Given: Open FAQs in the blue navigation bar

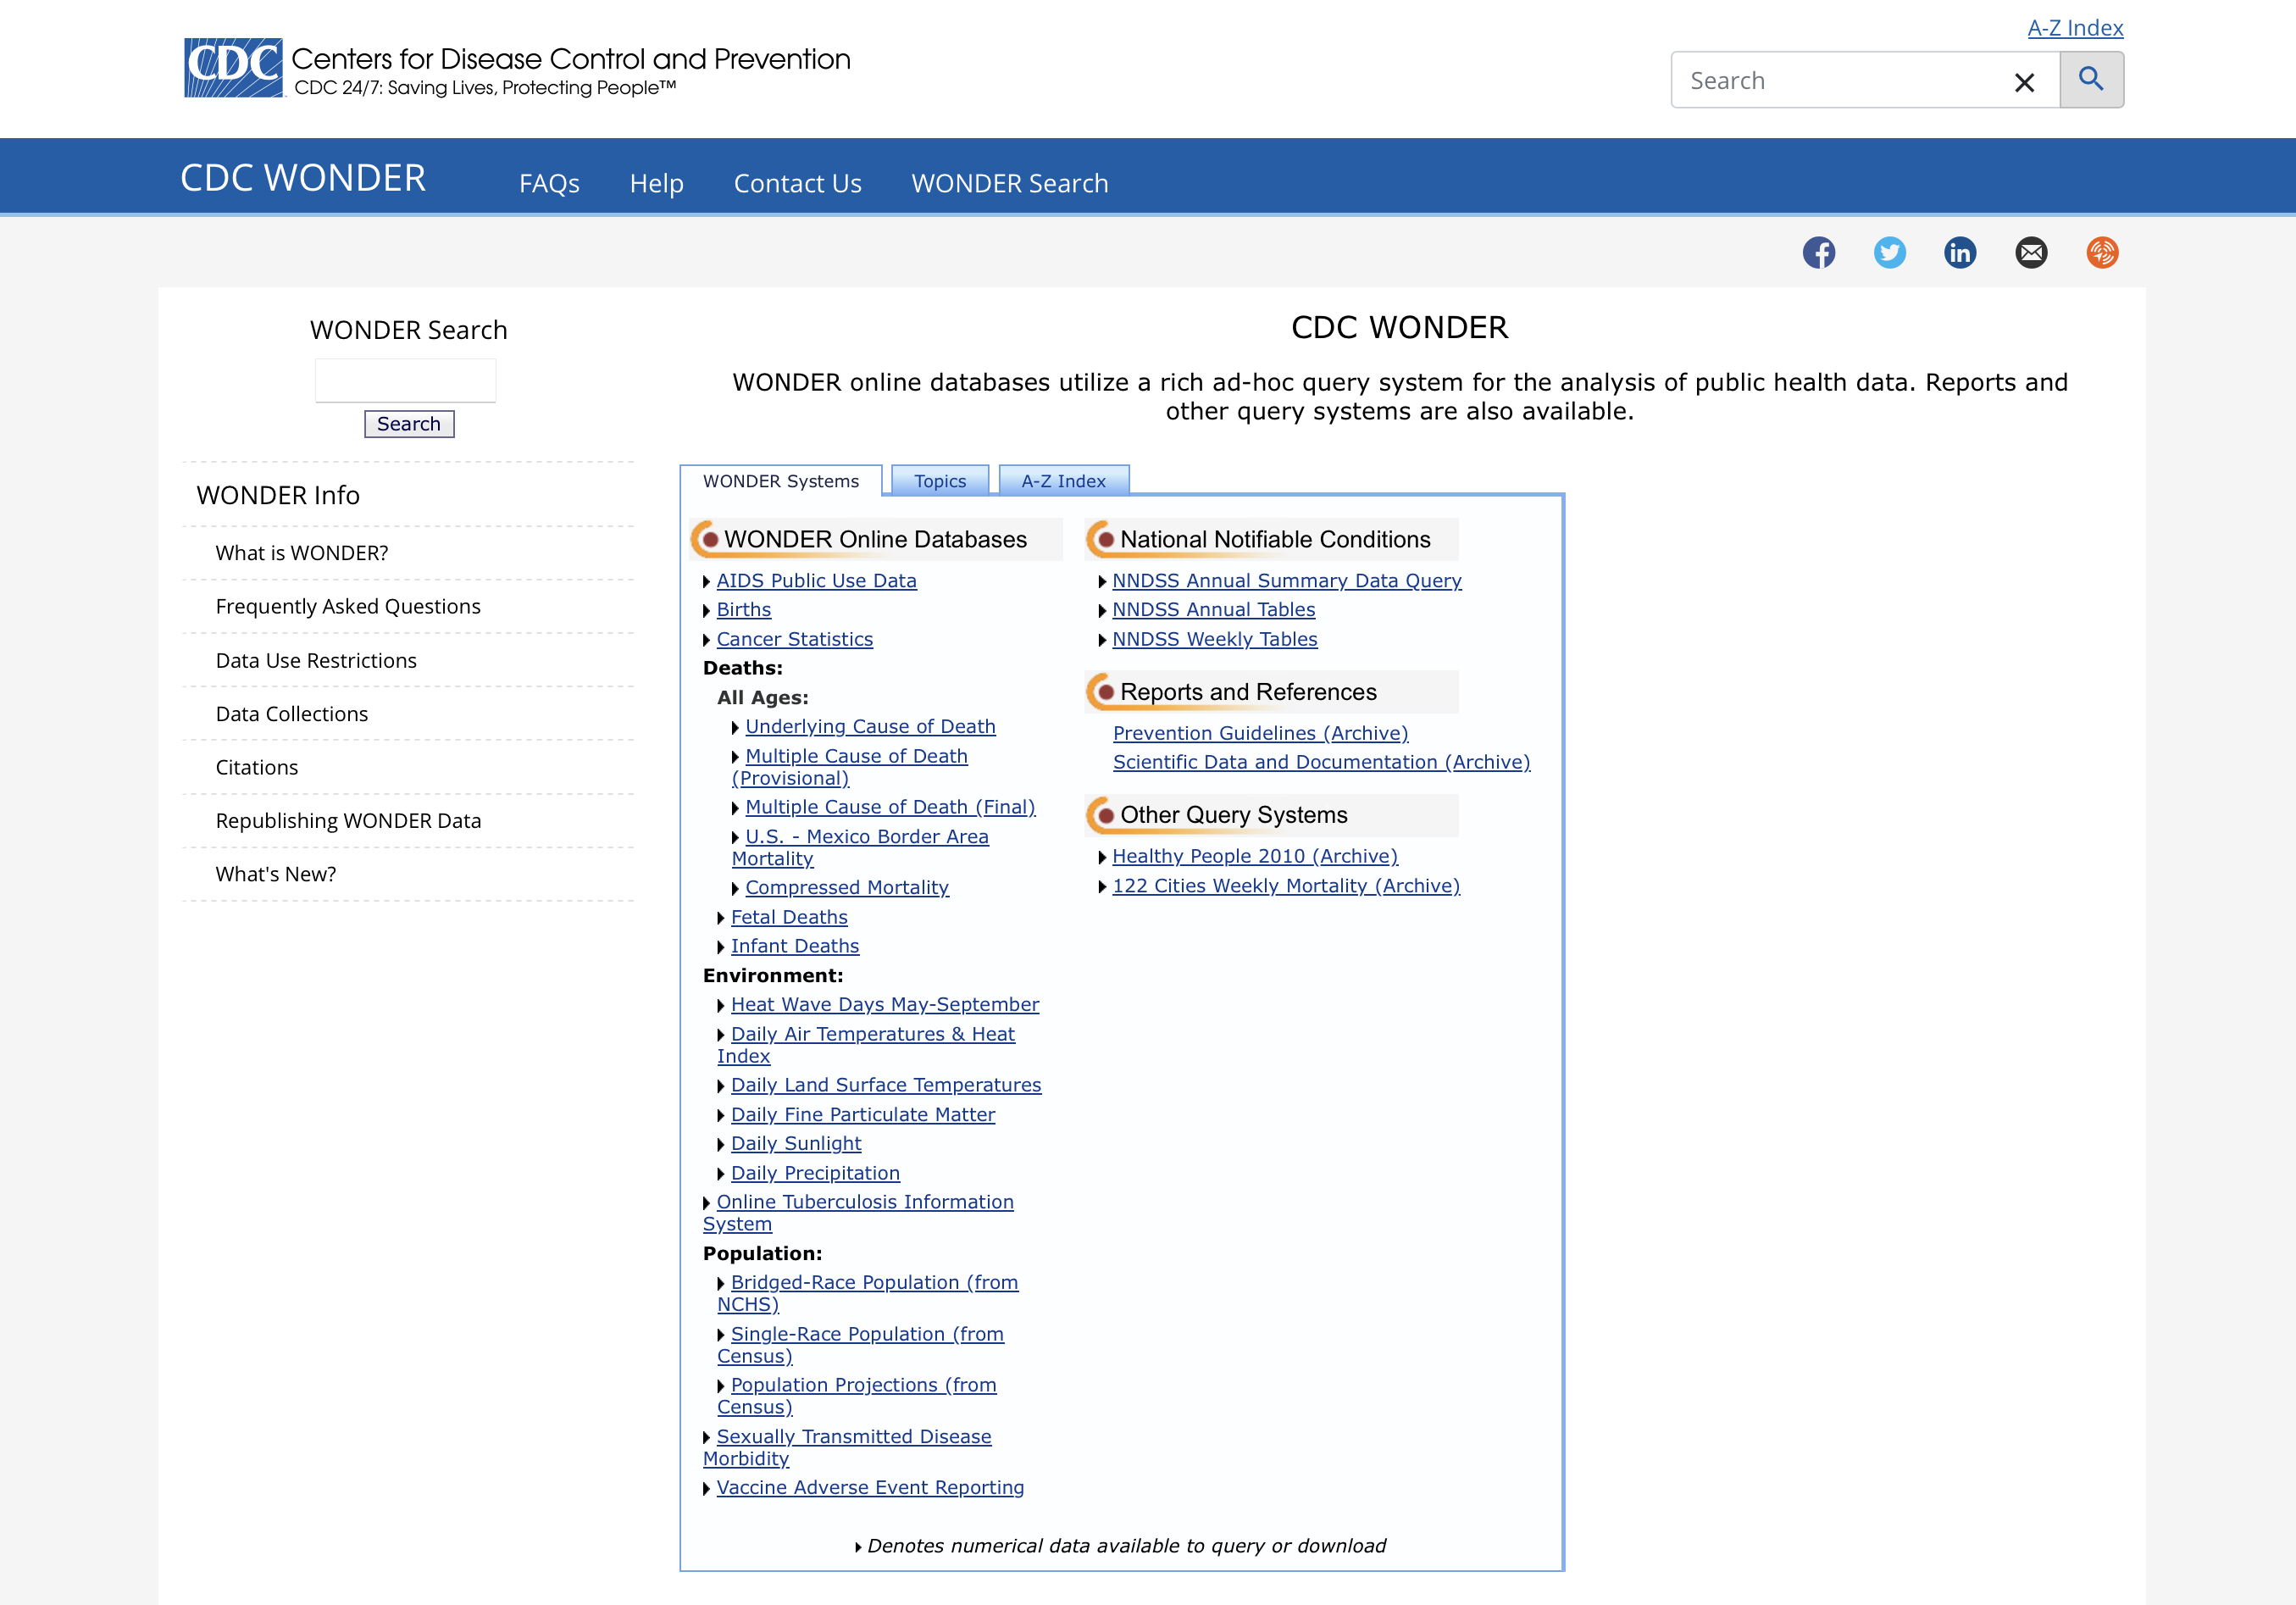Looking at the screenshot, I should click(549, 184).
